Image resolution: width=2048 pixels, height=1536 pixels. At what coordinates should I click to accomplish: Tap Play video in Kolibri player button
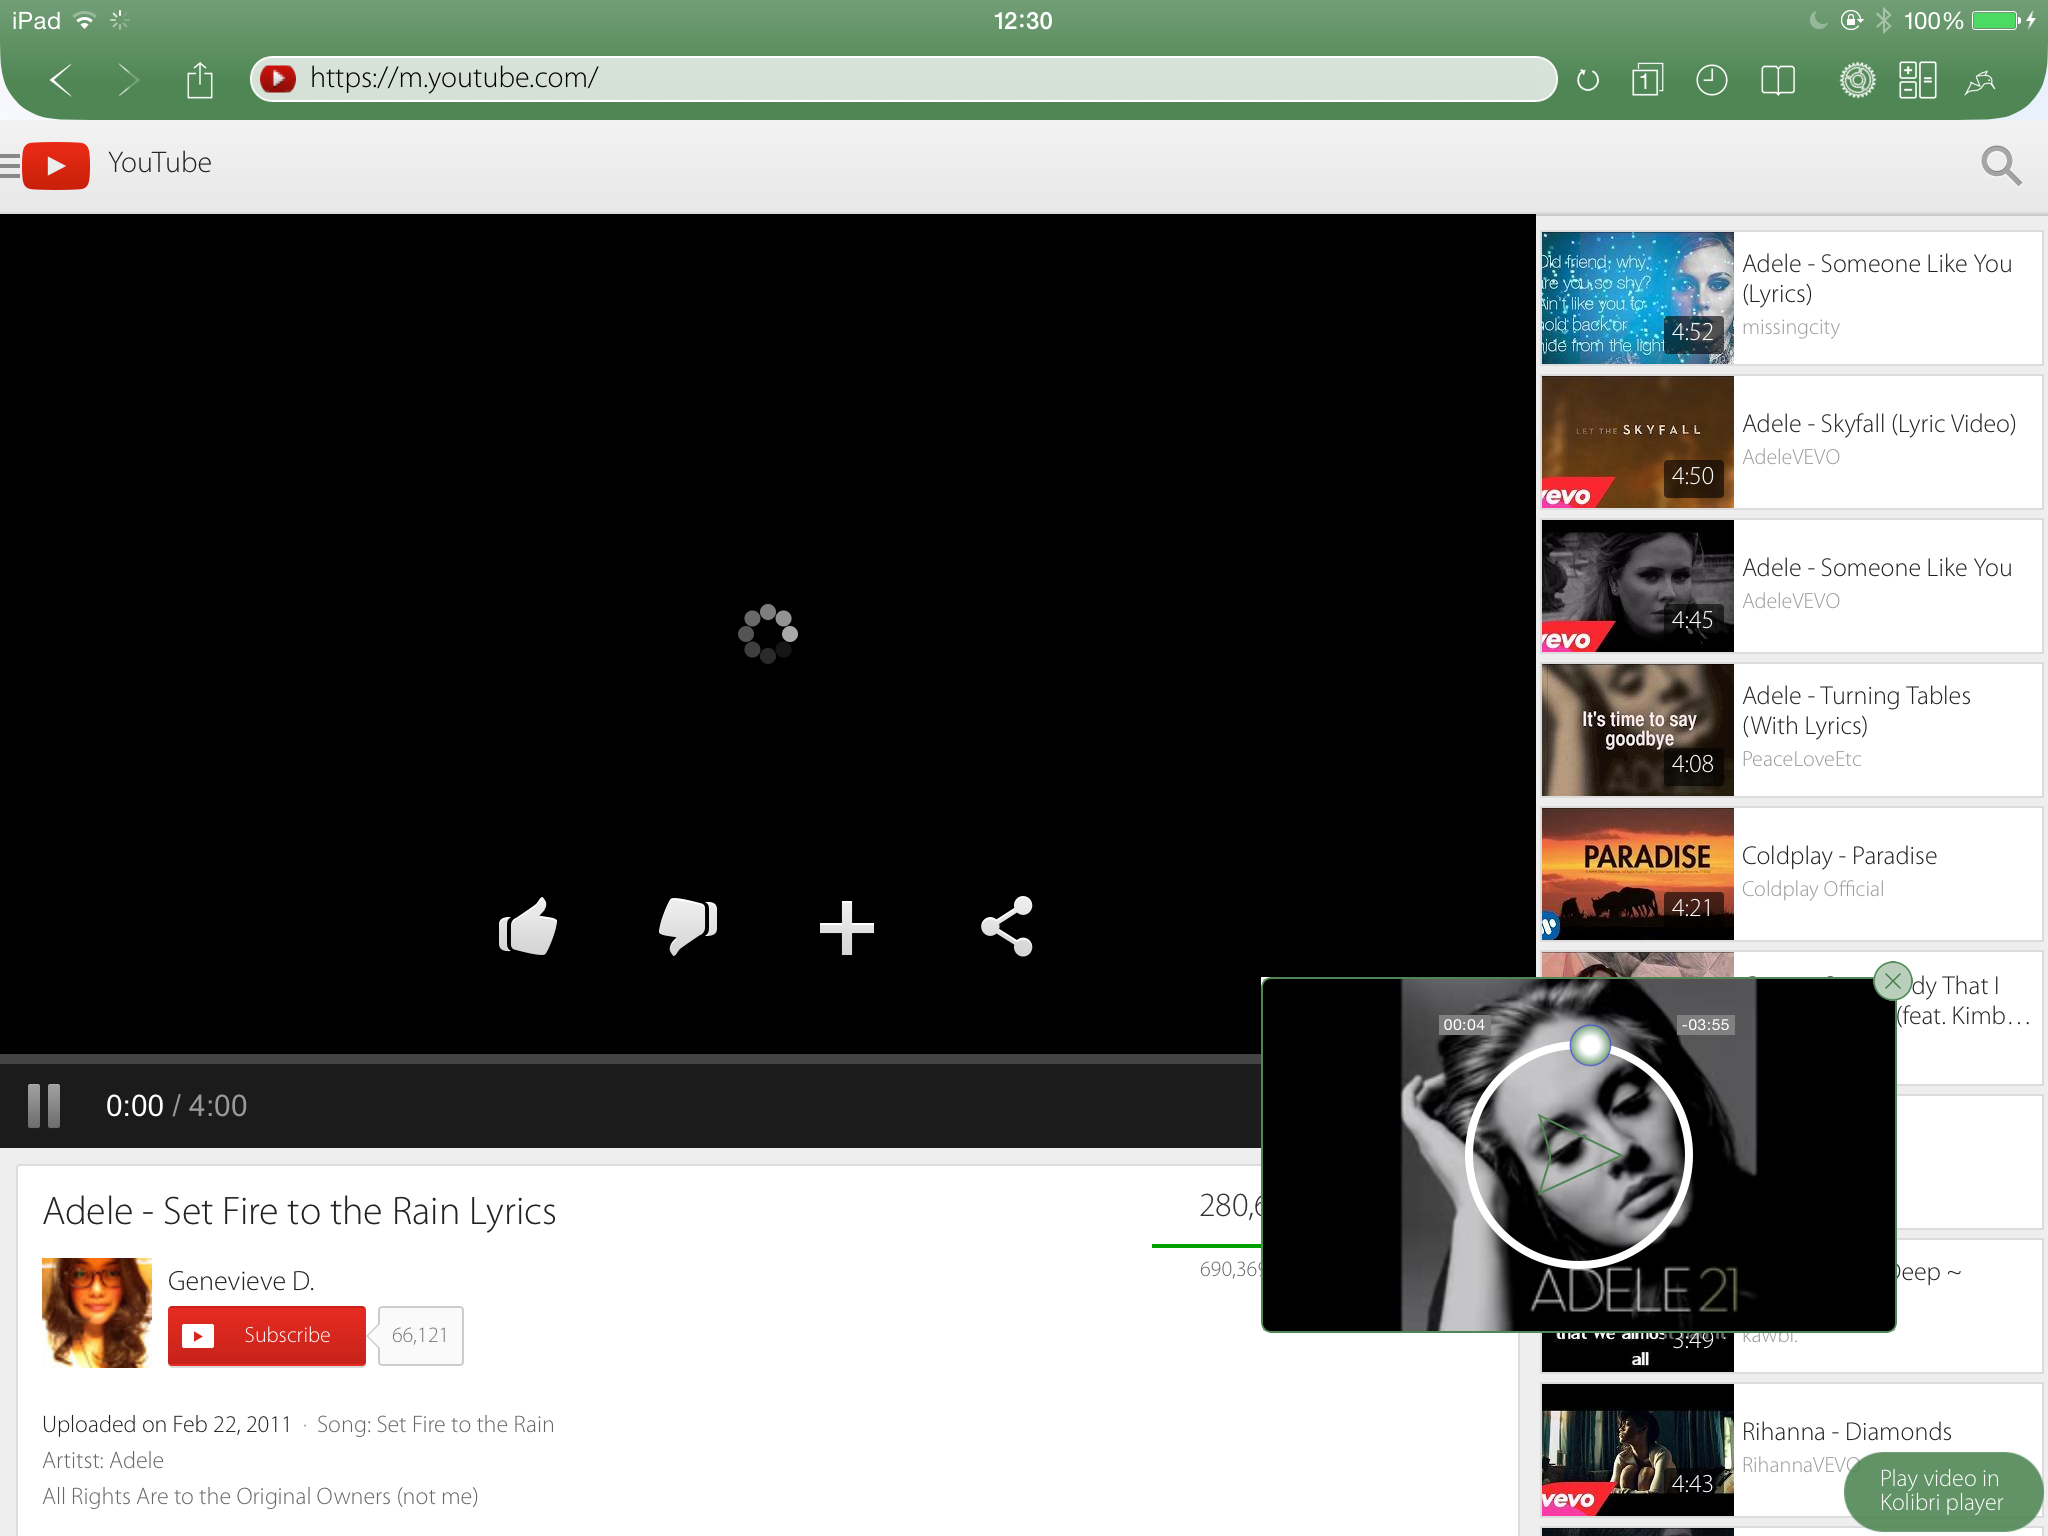(1941, 1490)
